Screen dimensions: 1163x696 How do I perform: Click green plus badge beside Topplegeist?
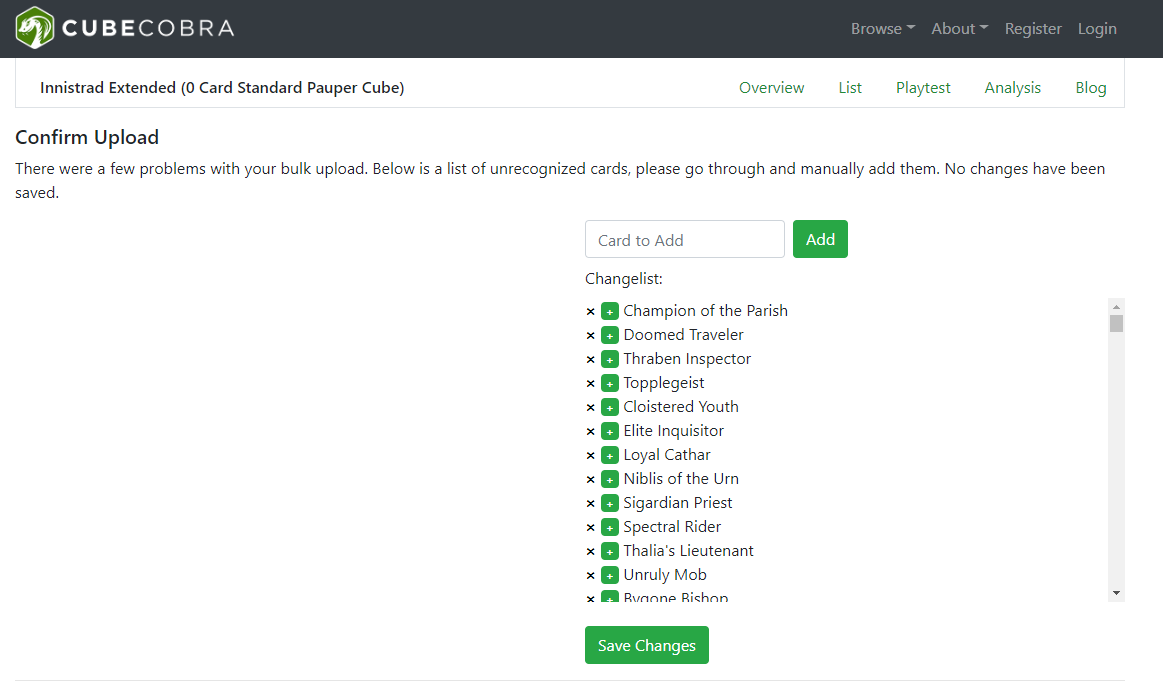pos(610,383)
